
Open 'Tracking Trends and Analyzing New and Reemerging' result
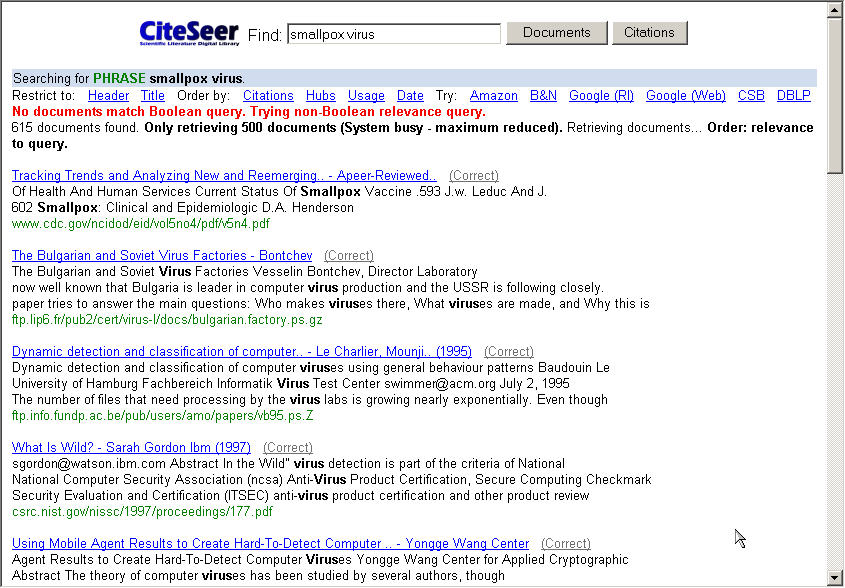point(224,176)
